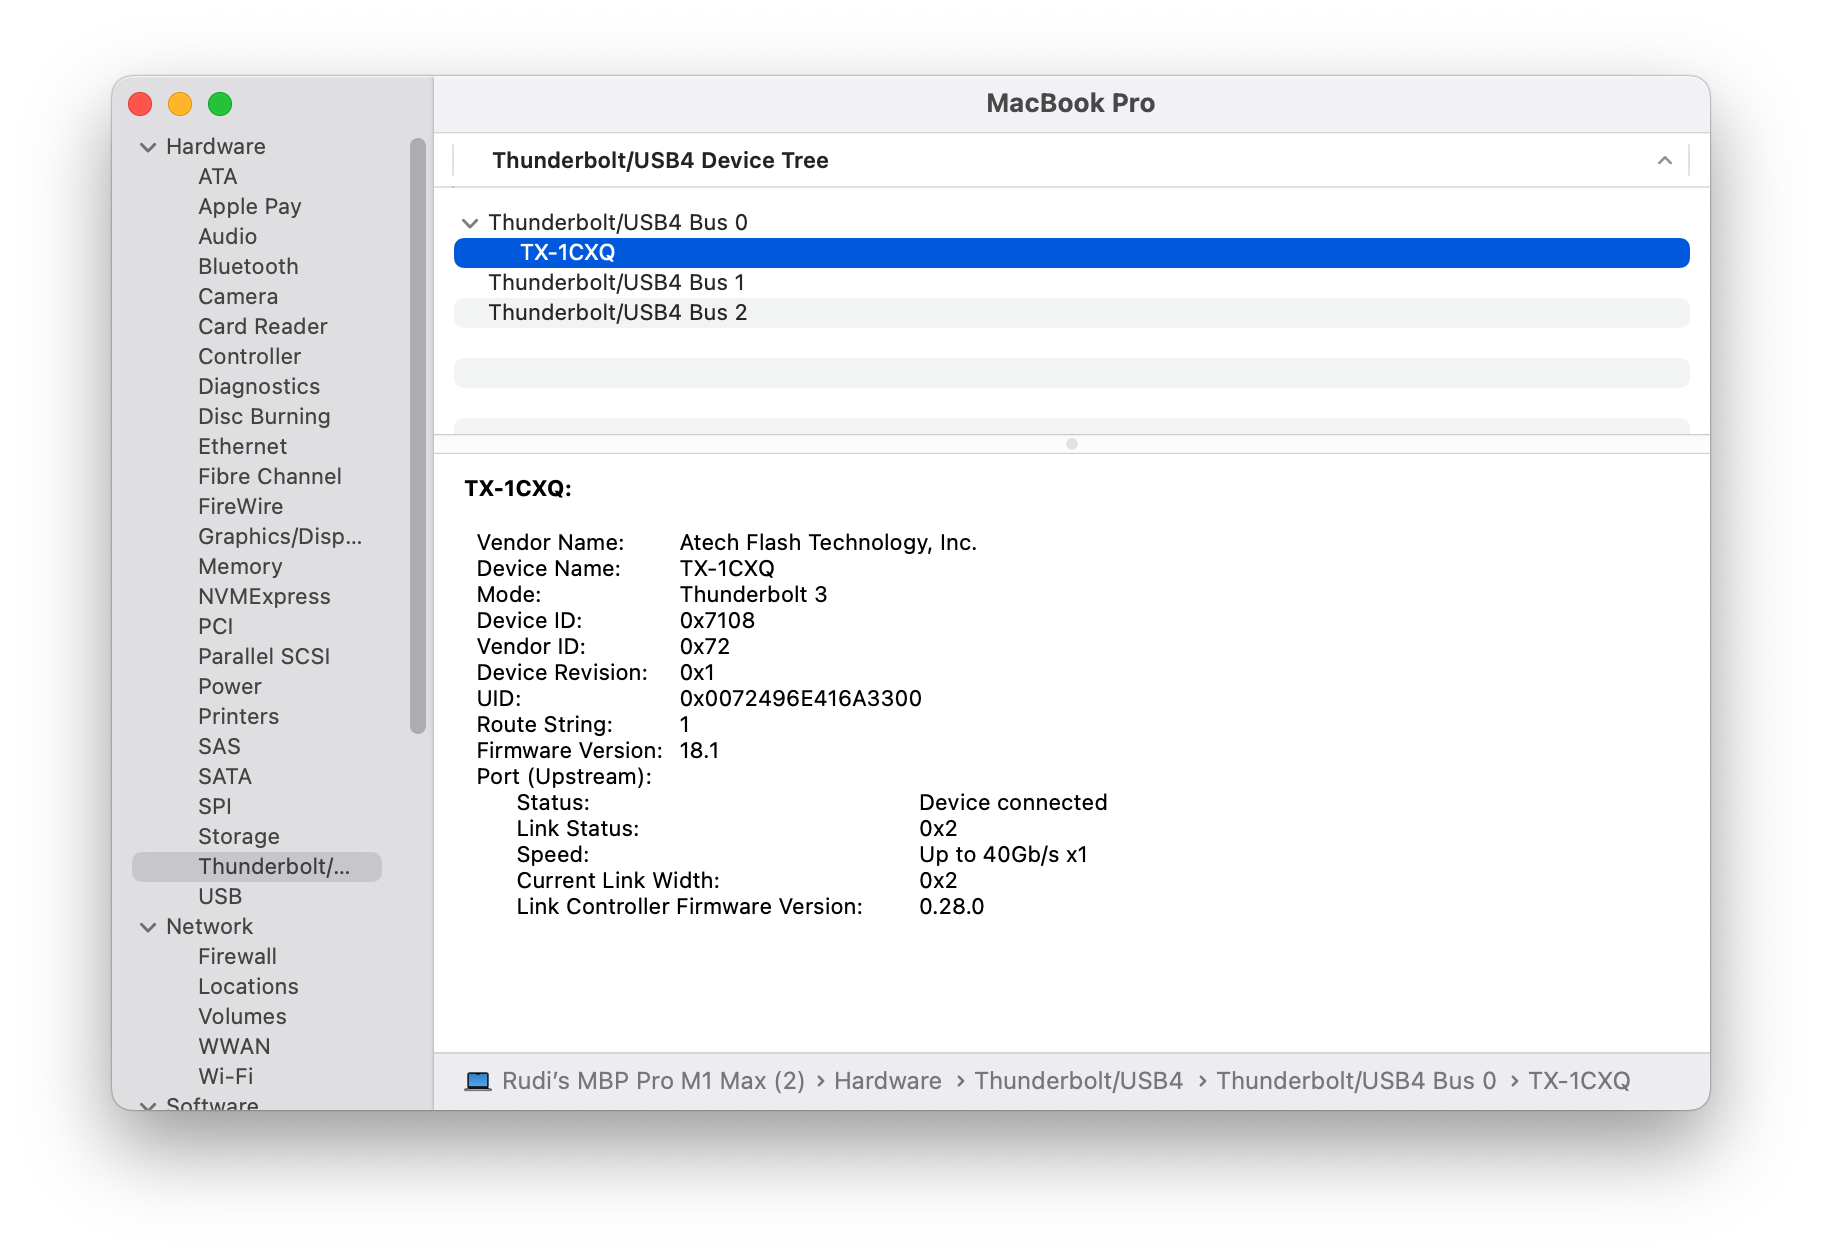Open the Audio hardware section
Screen dimensions: 1822x1258
pyautogui.click(x=227, y=237)
